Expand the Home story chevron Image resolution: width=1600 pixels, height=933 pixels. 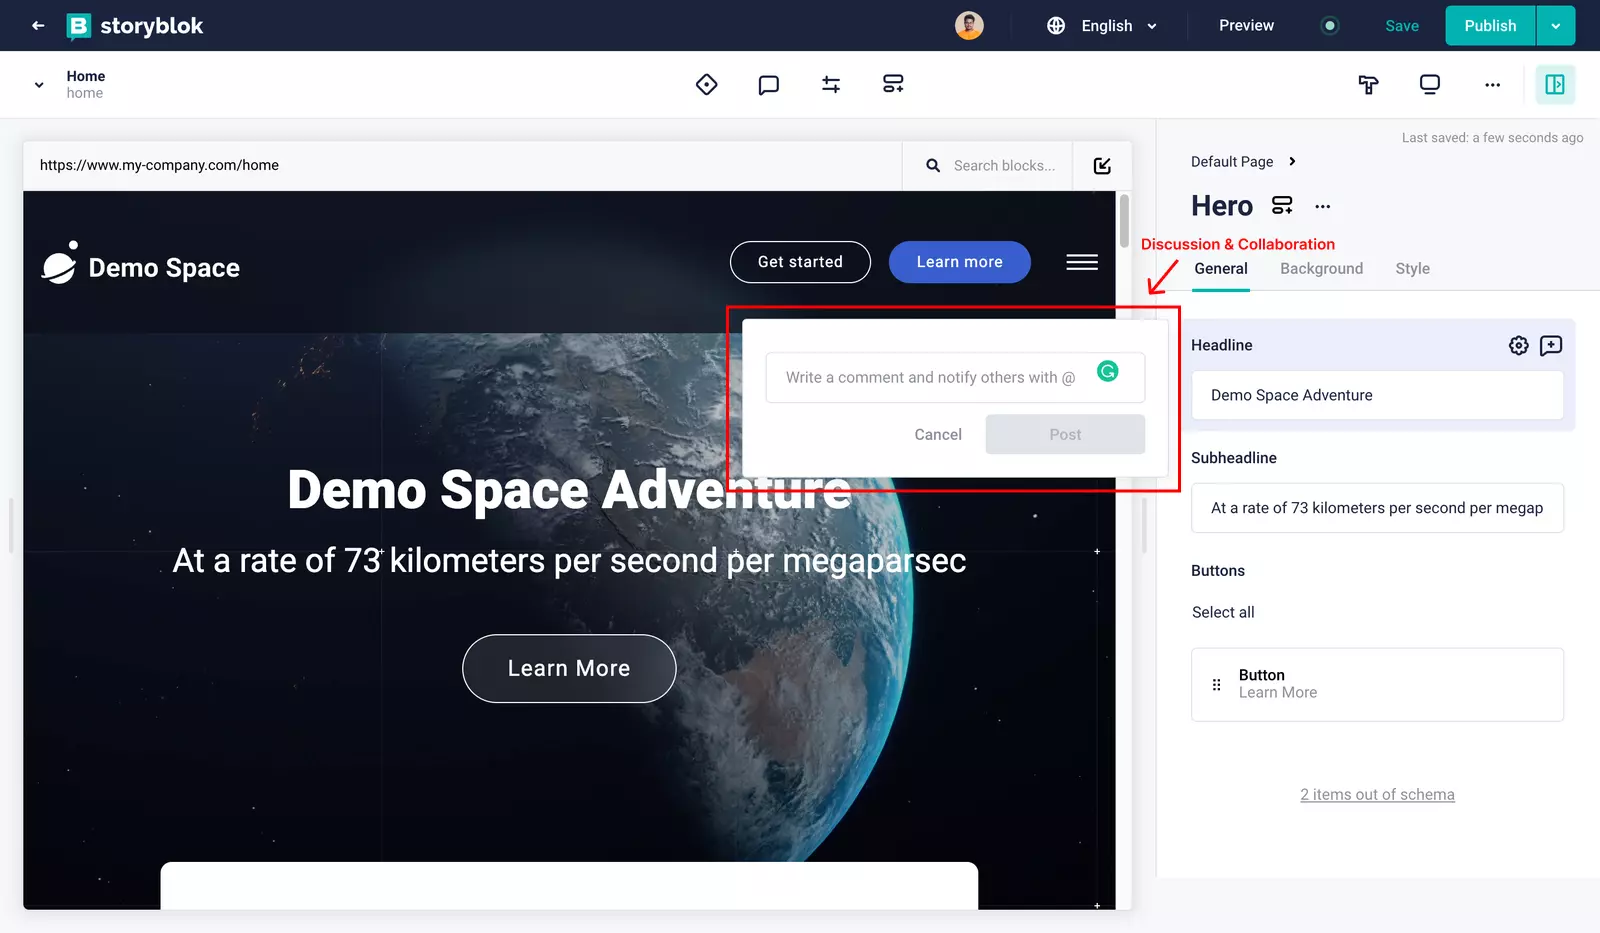[x=39, y=85]
